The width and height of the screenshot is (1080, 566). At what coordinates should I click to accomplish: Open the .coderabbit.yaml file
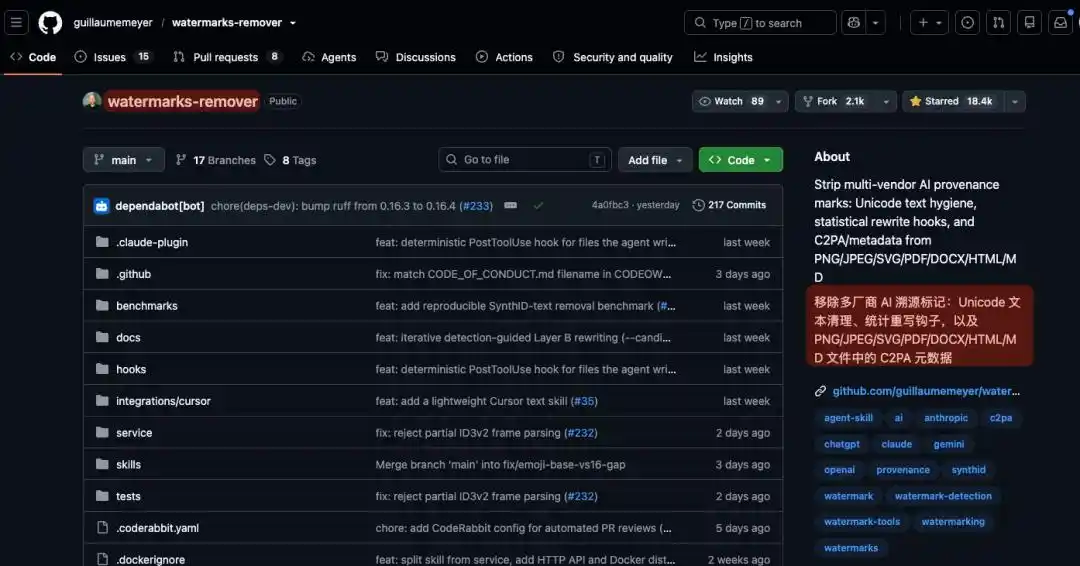157,527
